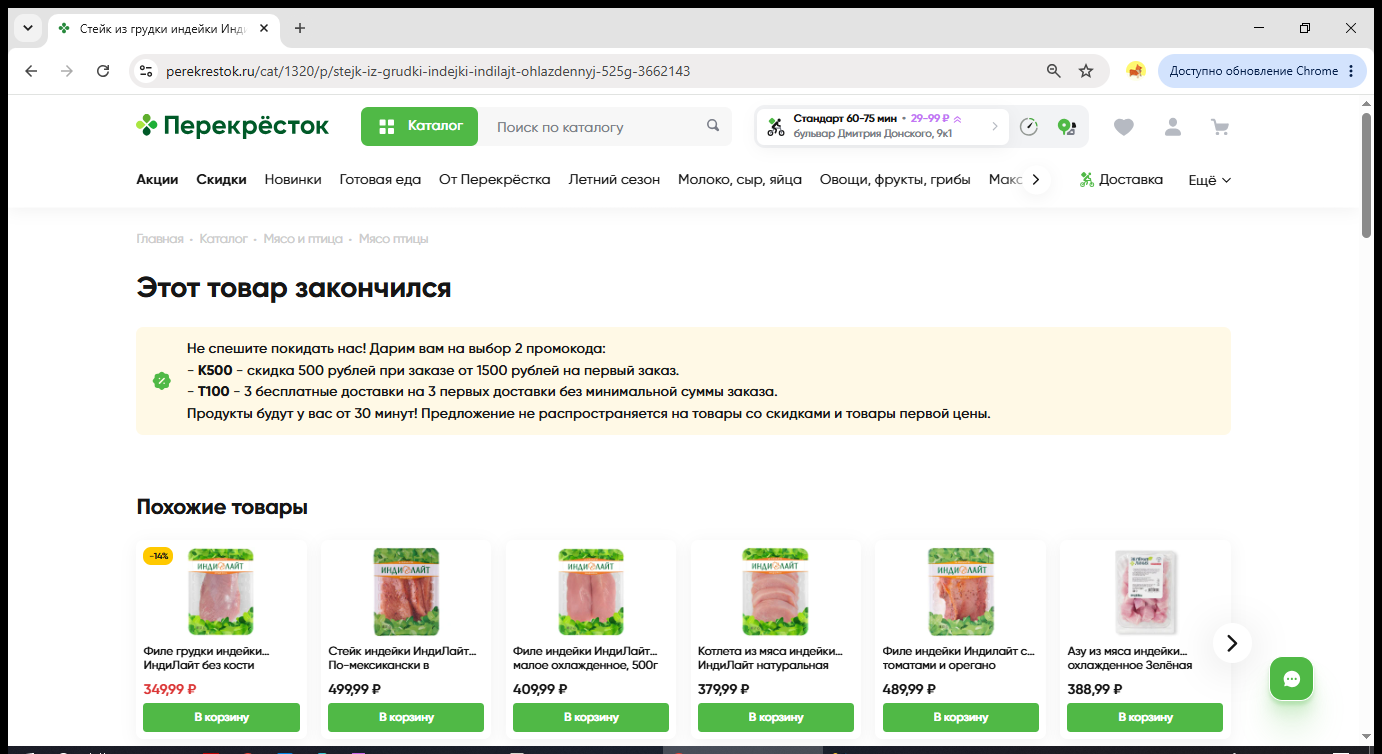Open the Акции category

157,180
